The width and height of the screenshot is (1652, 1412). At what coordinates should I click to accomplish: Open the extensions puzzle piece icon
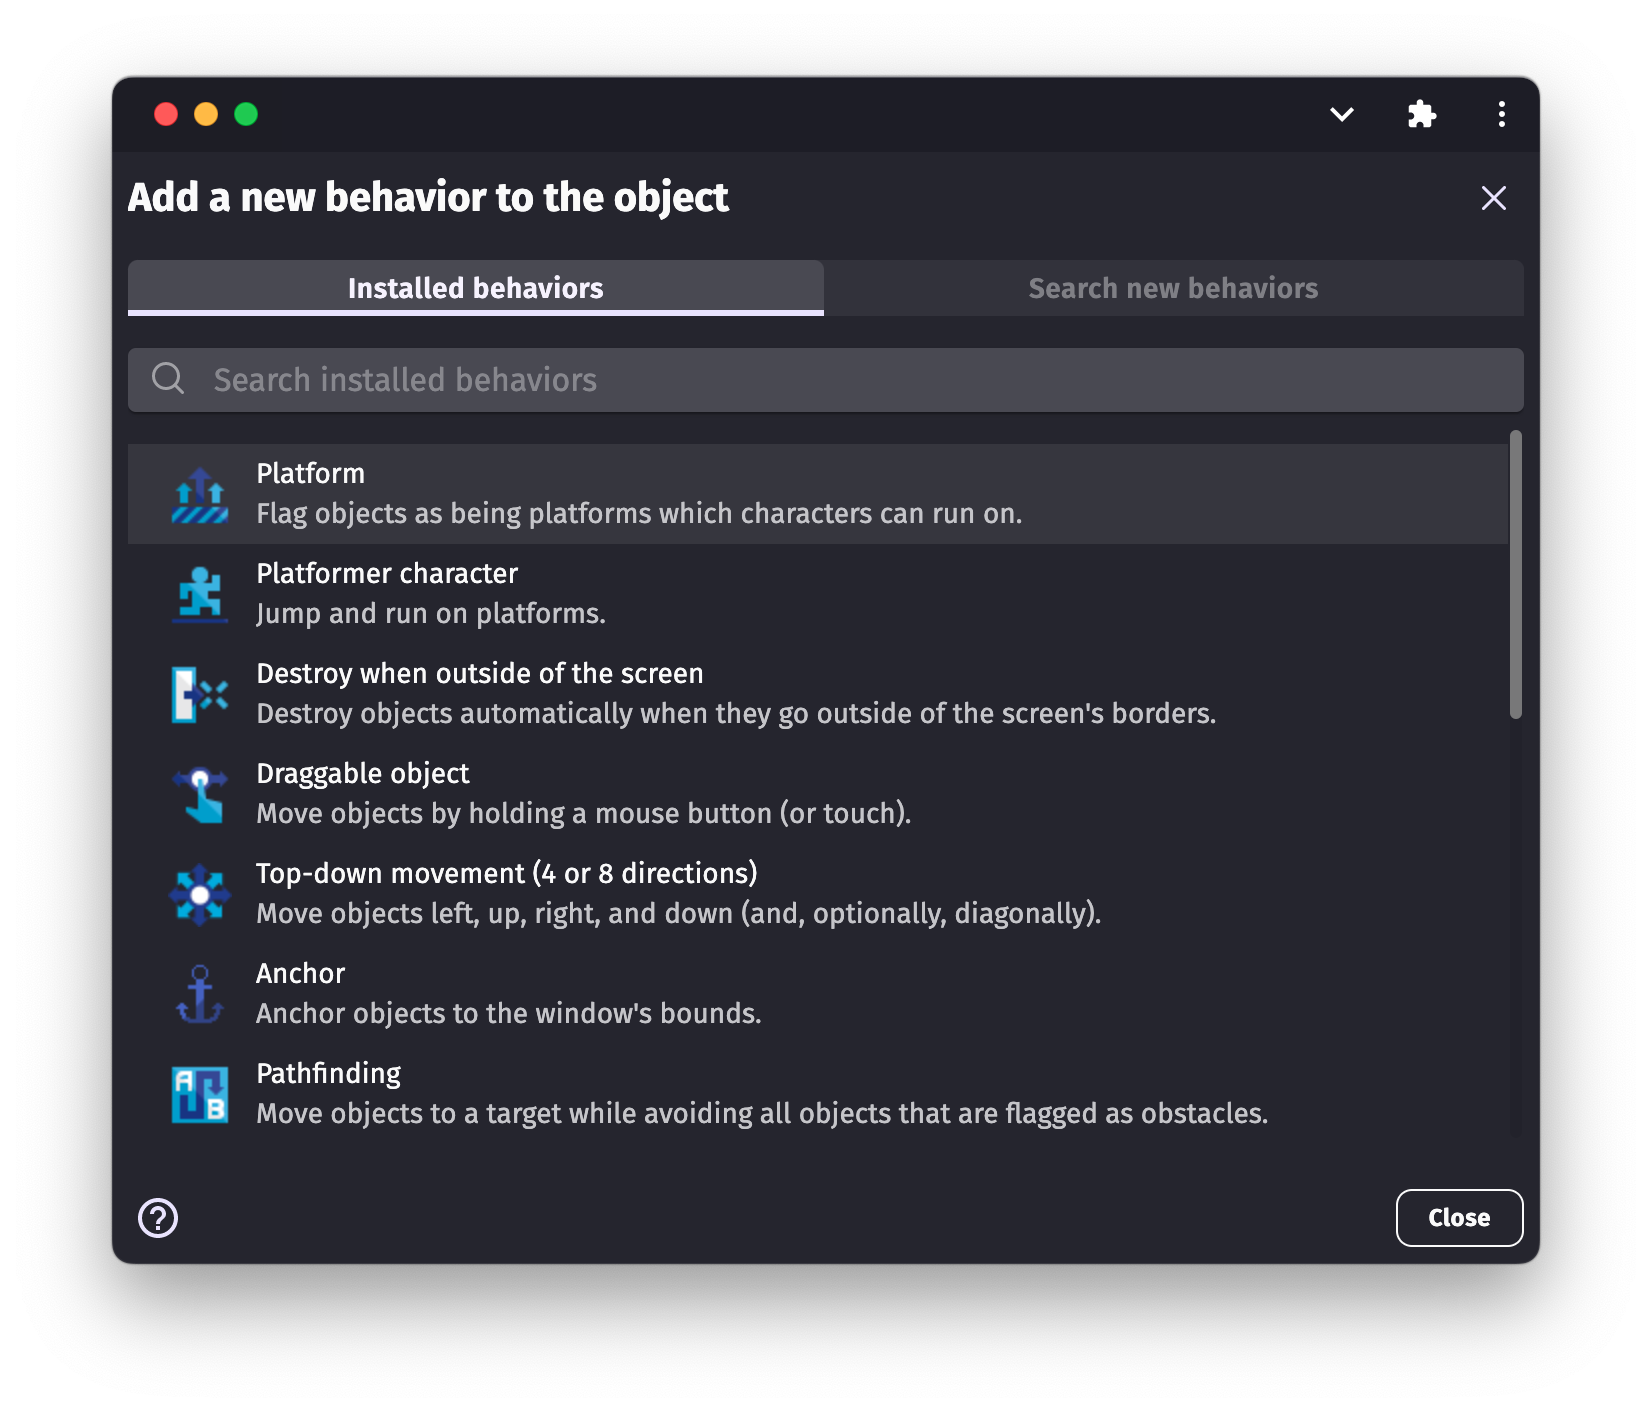(1421, 115)
